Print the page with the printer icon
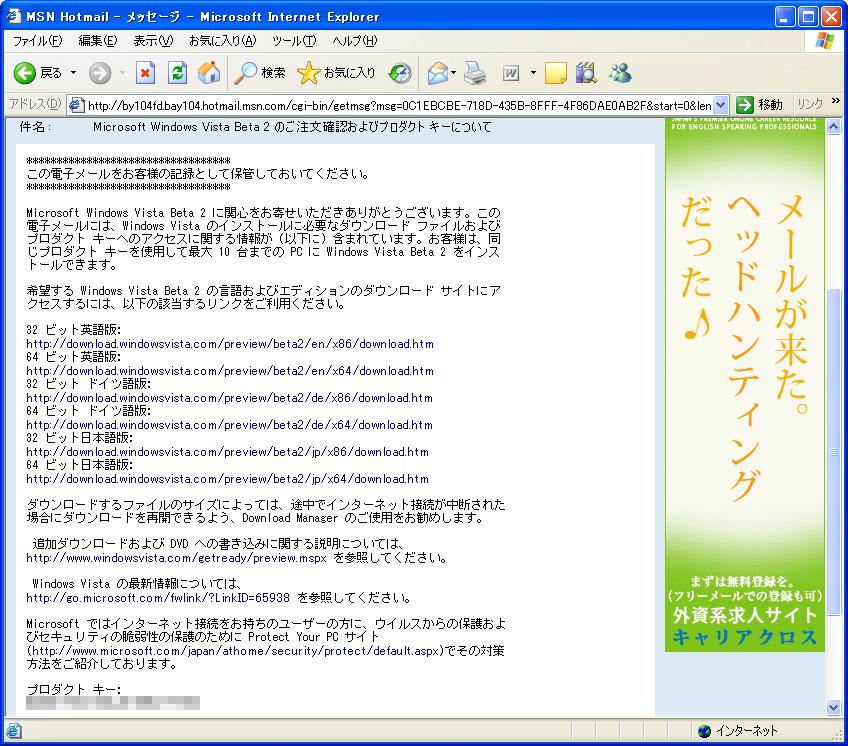The width and height of the screenshot is (848, 746). (475, 73)
